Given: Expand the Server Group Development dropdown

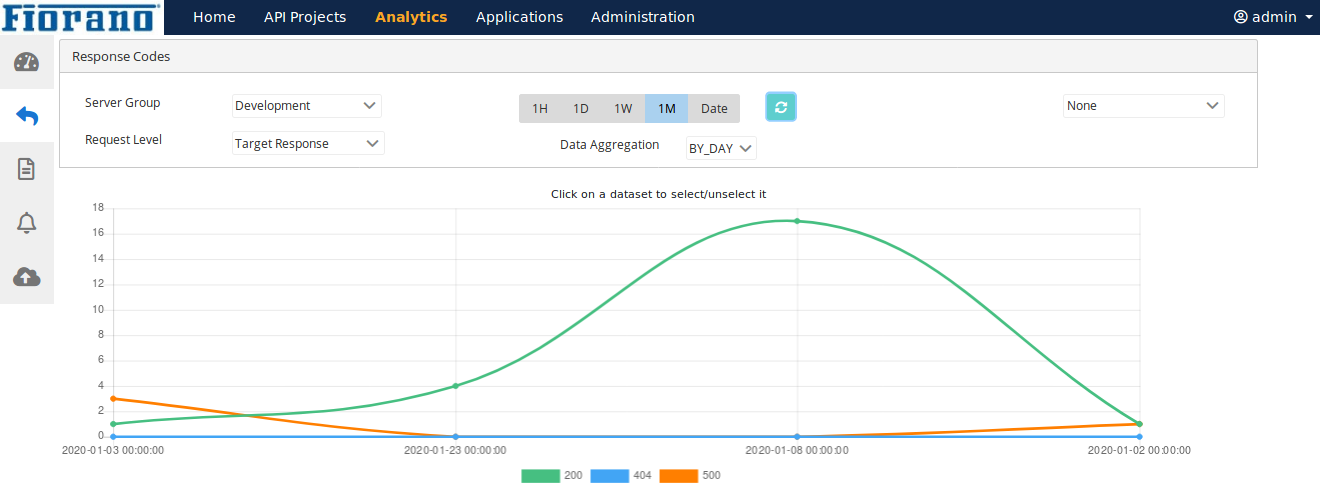Looking at the screenshot, I should pyautogui.click(x=307, y=106).
